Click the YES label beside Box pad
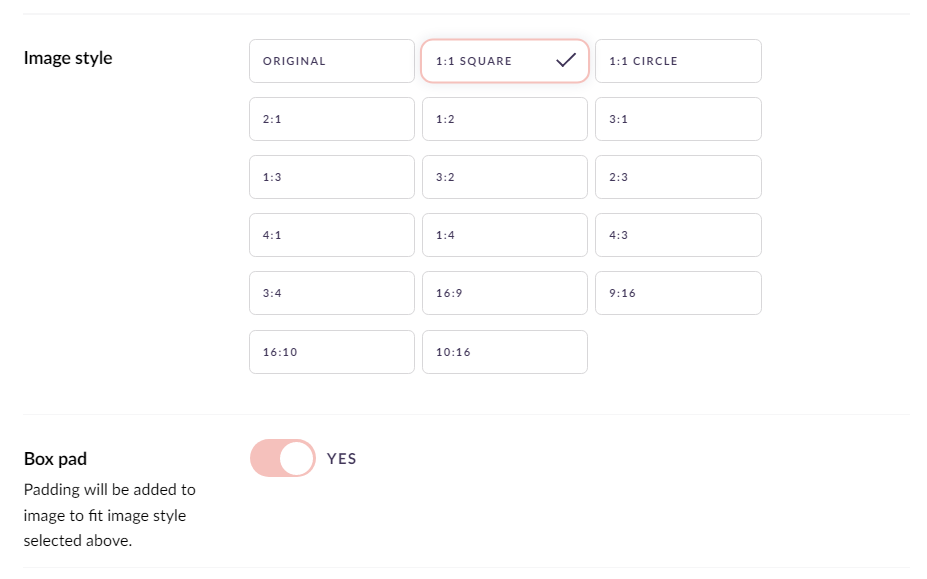Image resolution: width=927 pixels, height=579 pixels. coord(342,458)
